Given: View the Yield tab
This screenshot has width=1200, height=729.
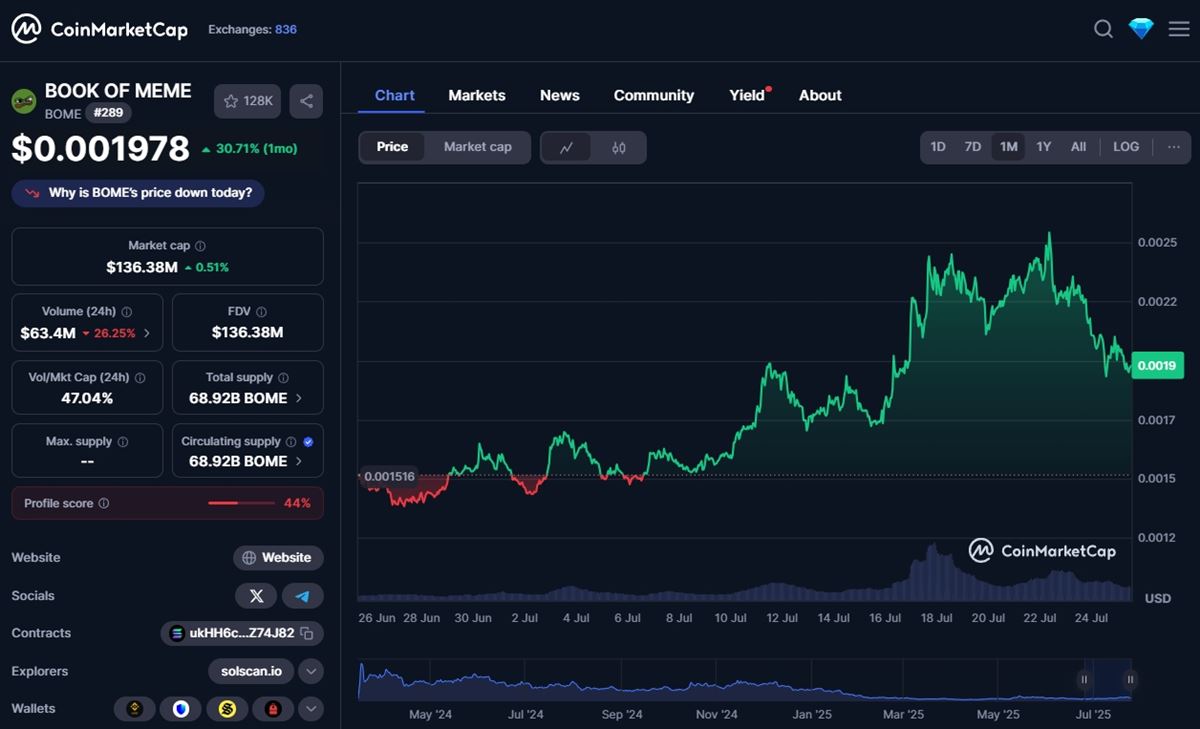Looking at the screenshot, I should [x=747, y=95].
